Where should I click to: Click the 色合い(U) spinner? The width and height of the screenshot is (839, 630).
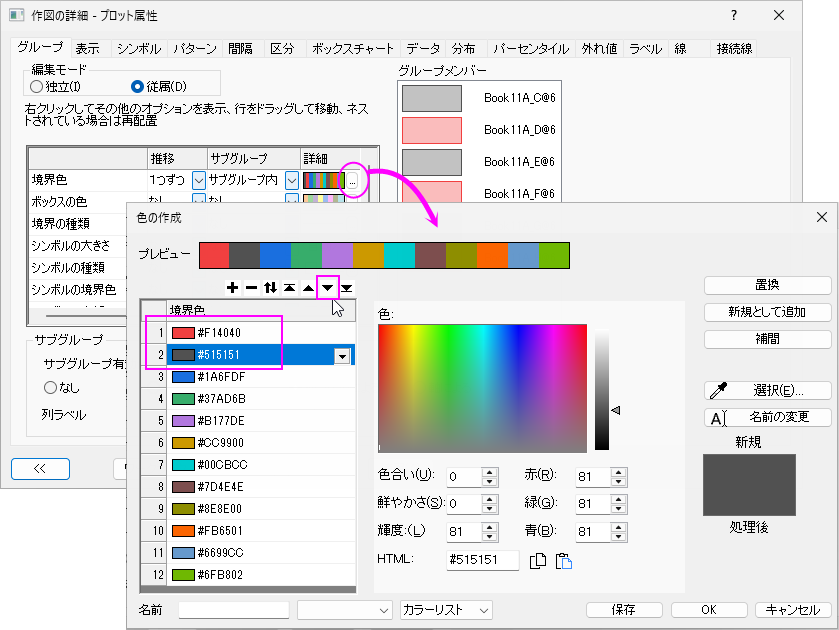click(x=489, y=476)
